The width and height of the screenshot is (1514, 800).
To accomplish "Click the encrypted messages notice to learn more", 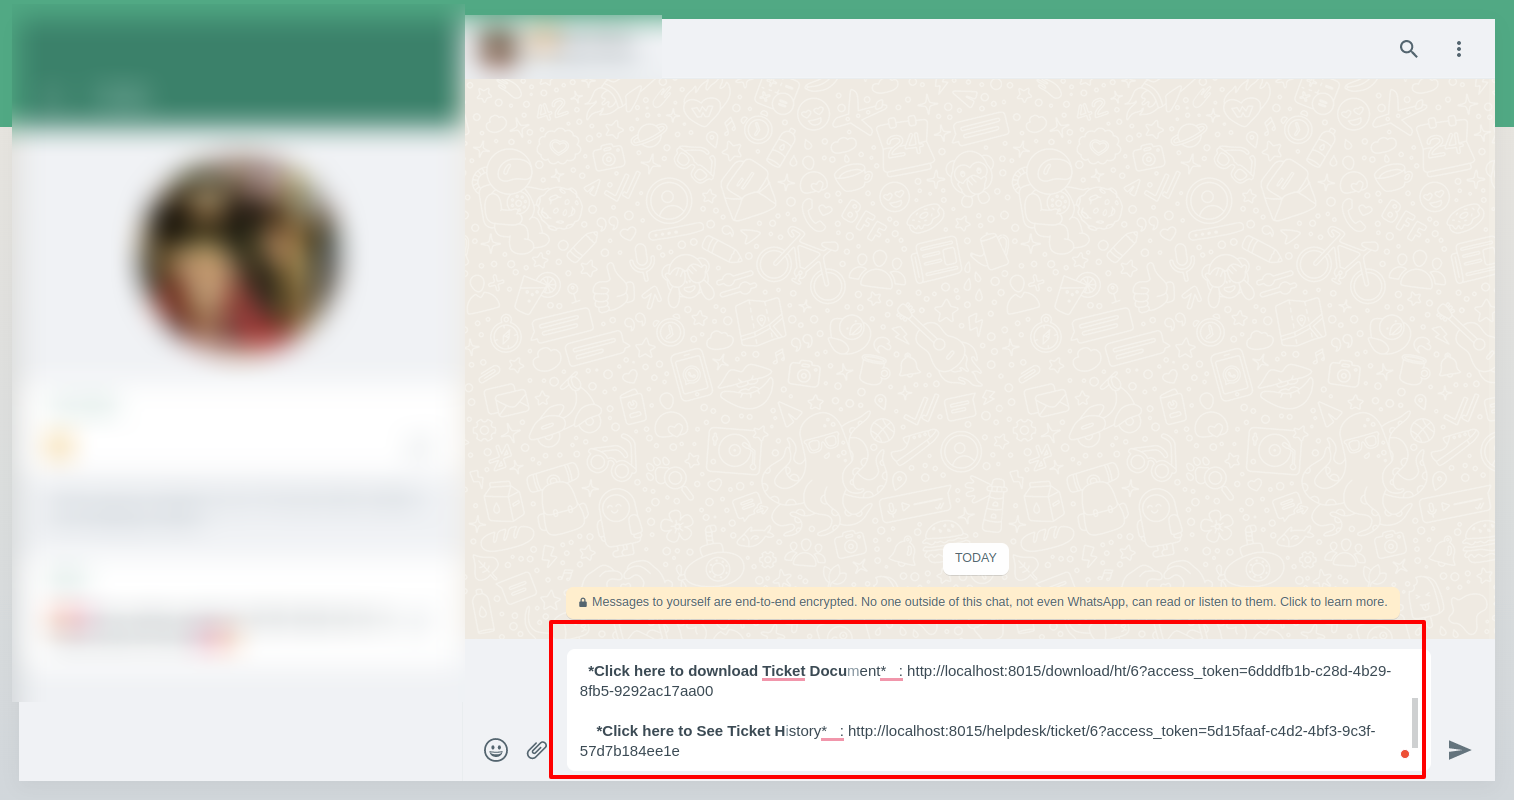I will pos(983,602).
